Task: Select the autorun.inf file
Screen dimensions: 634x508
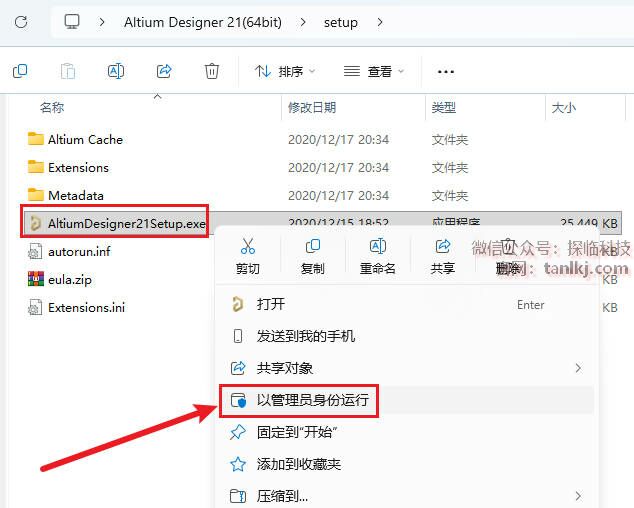Action: tap(69, 252)
